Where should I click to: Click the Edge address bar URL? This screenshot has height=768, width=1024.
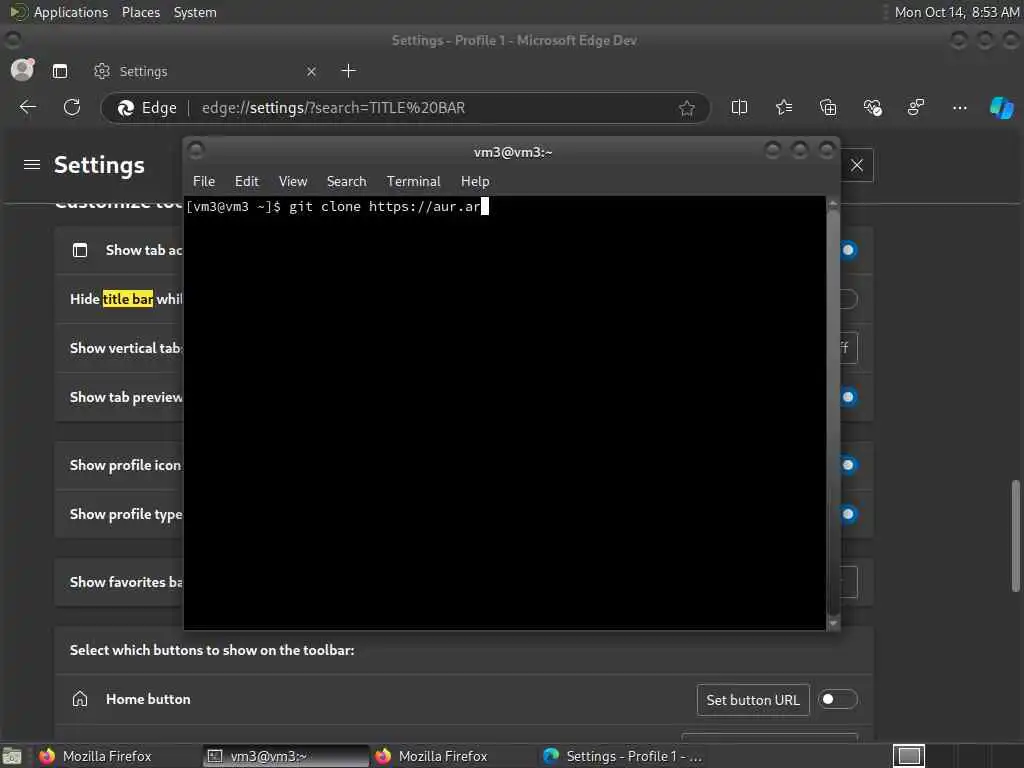point(333,108)
